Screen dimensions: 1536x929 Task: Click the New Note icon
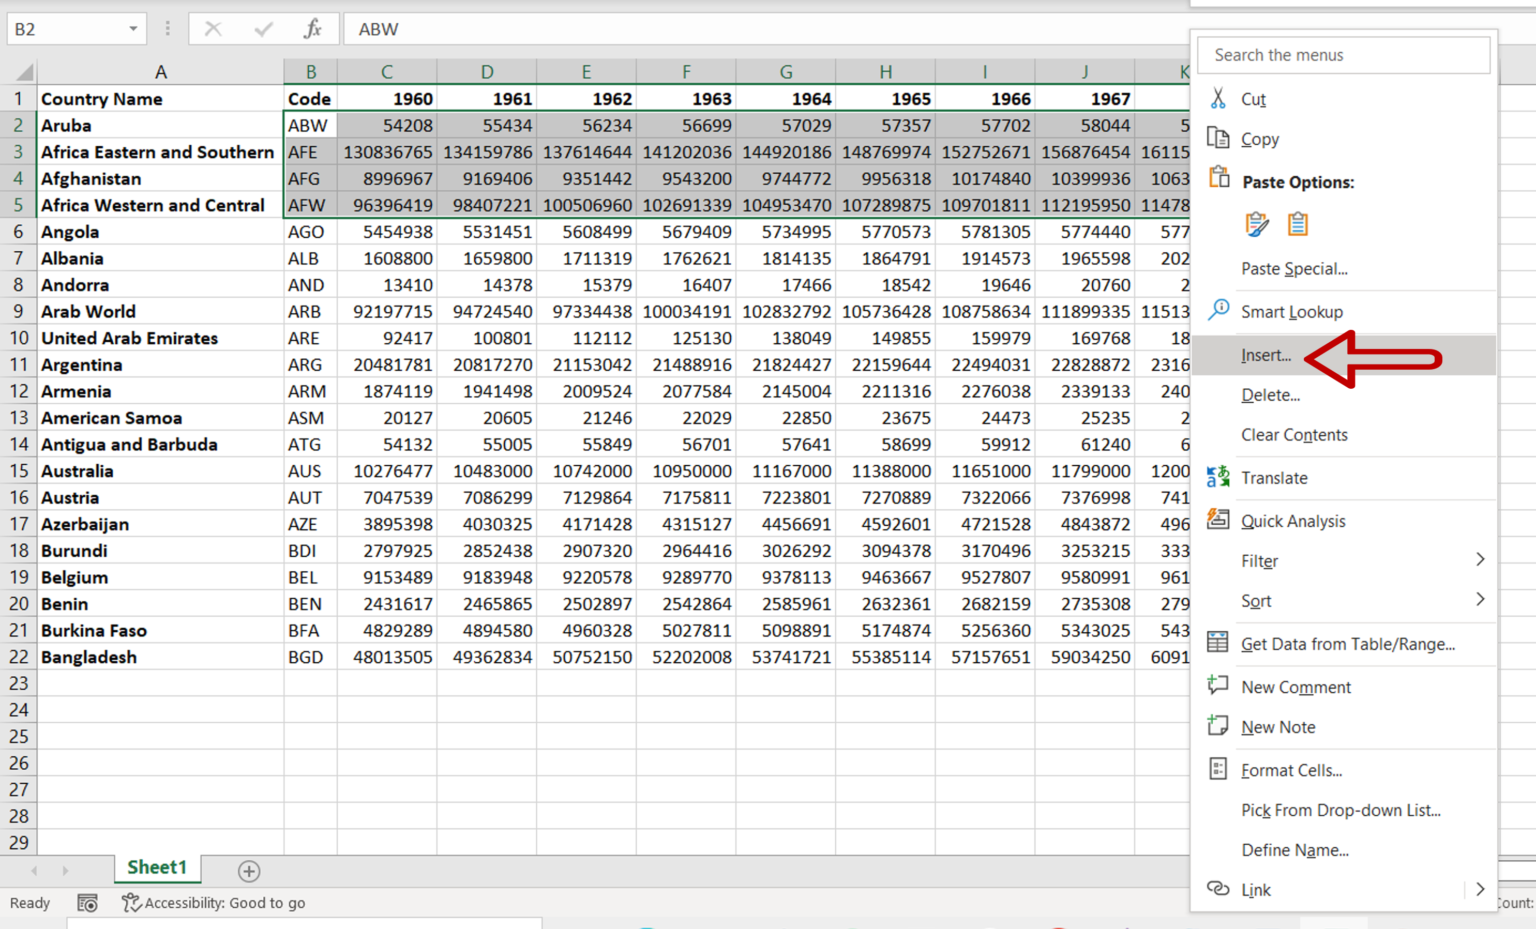pyautogui.click(x=1218, y=726)
